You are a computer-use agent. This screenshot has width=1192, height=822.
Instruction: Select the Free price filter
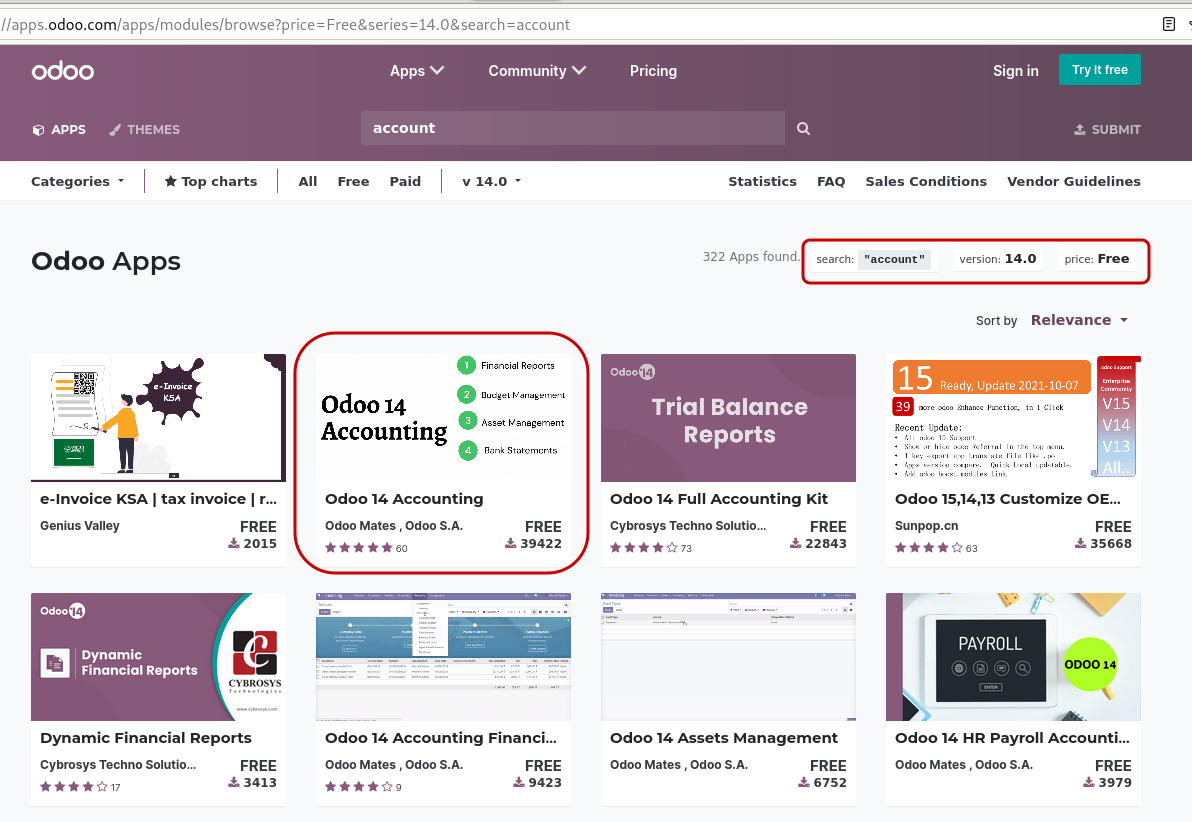(x=353, y=181)
